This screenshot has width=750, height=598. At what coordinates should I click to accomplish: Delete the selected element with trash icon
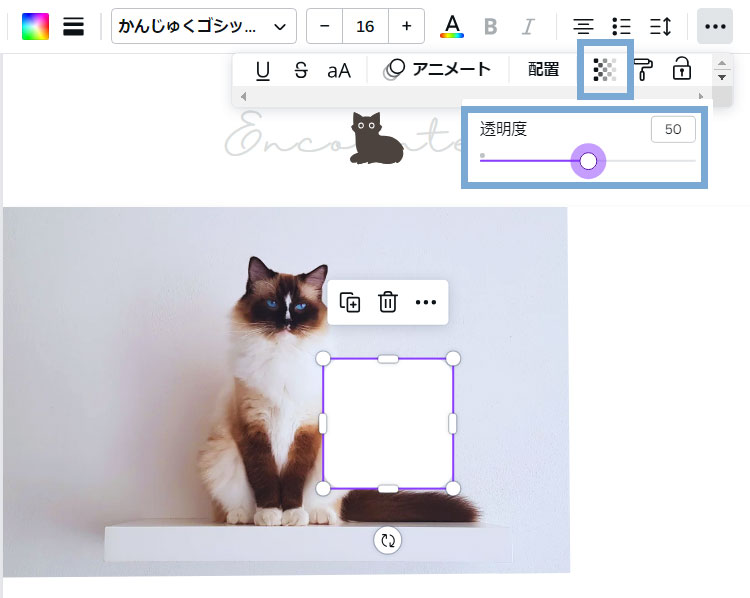tap(388, 302)
